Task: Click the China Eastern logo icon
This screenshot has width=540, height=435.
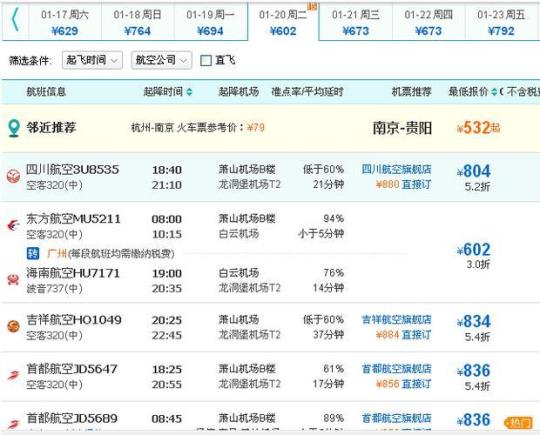Action: (13, 226)
